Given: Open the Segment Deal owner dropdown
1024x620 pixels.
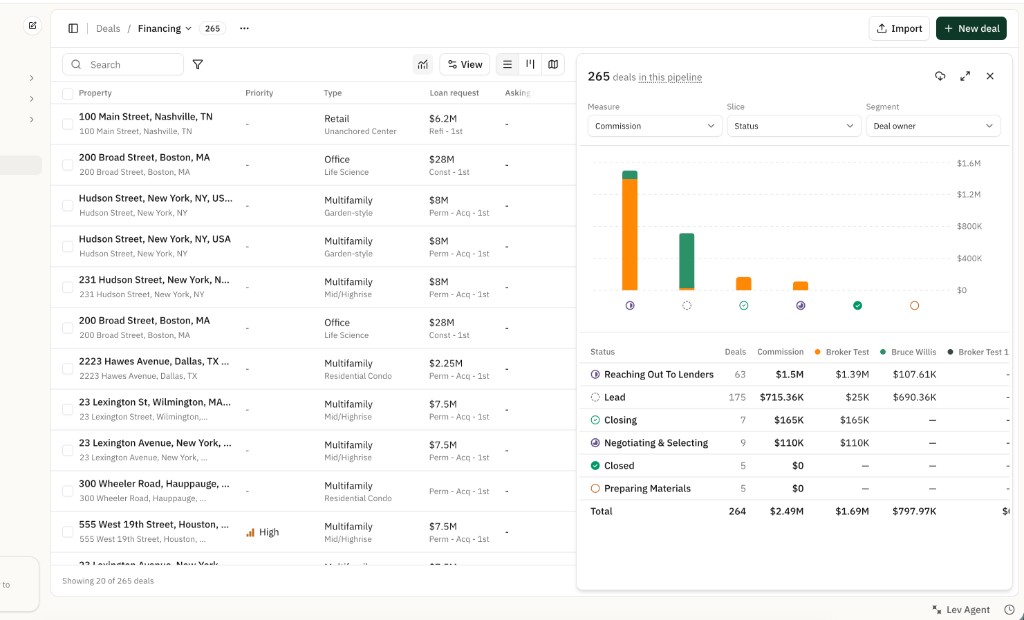Looking at the screenshot, I should coord(933,126).
